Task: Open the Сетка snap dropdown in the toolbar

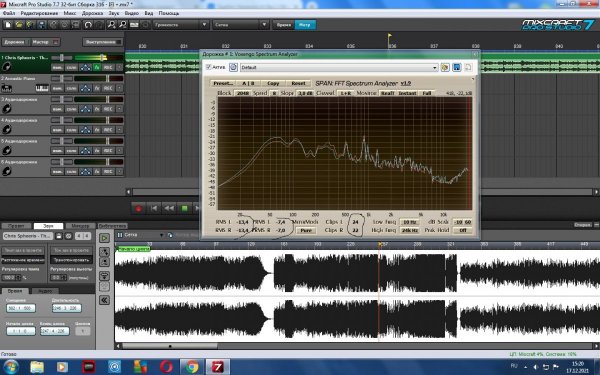Action: click(240, 25)
